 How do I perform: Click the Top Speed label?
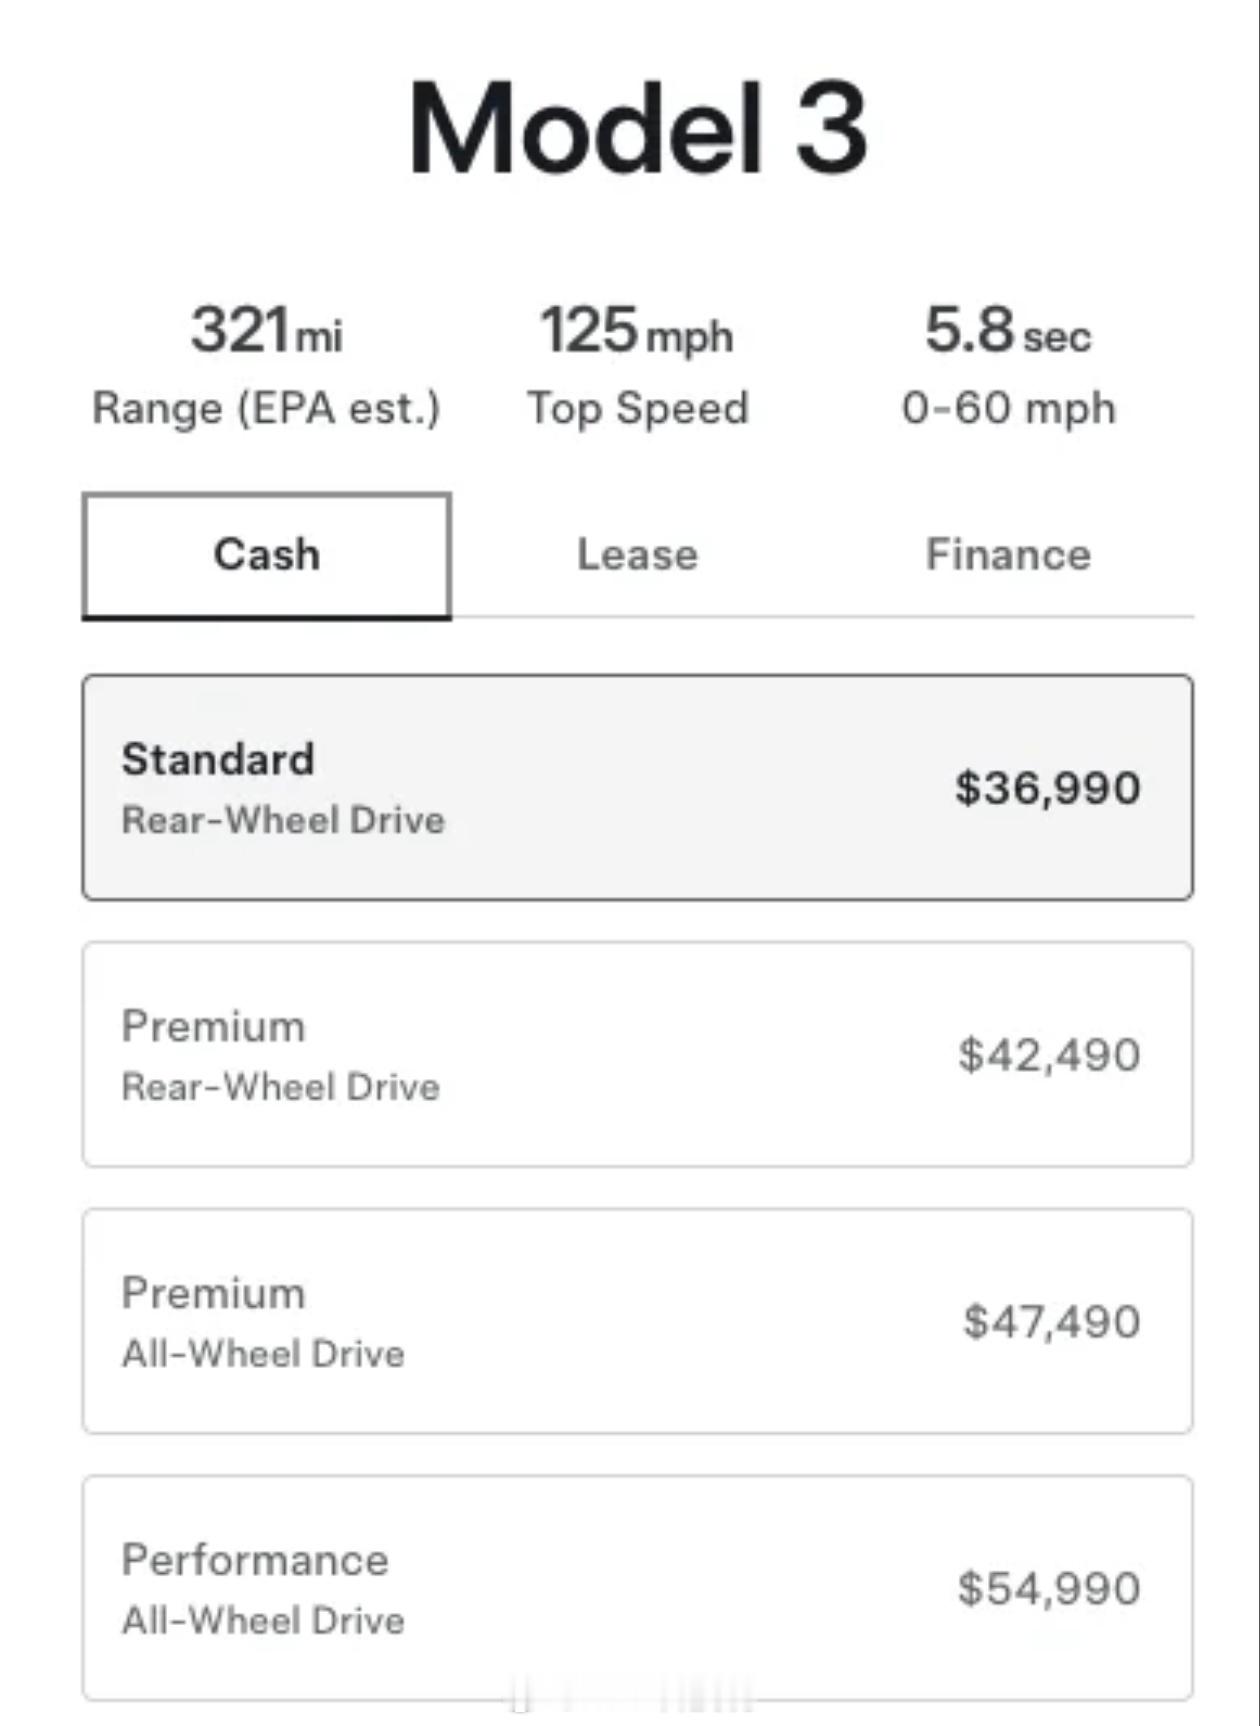(638, 408)
